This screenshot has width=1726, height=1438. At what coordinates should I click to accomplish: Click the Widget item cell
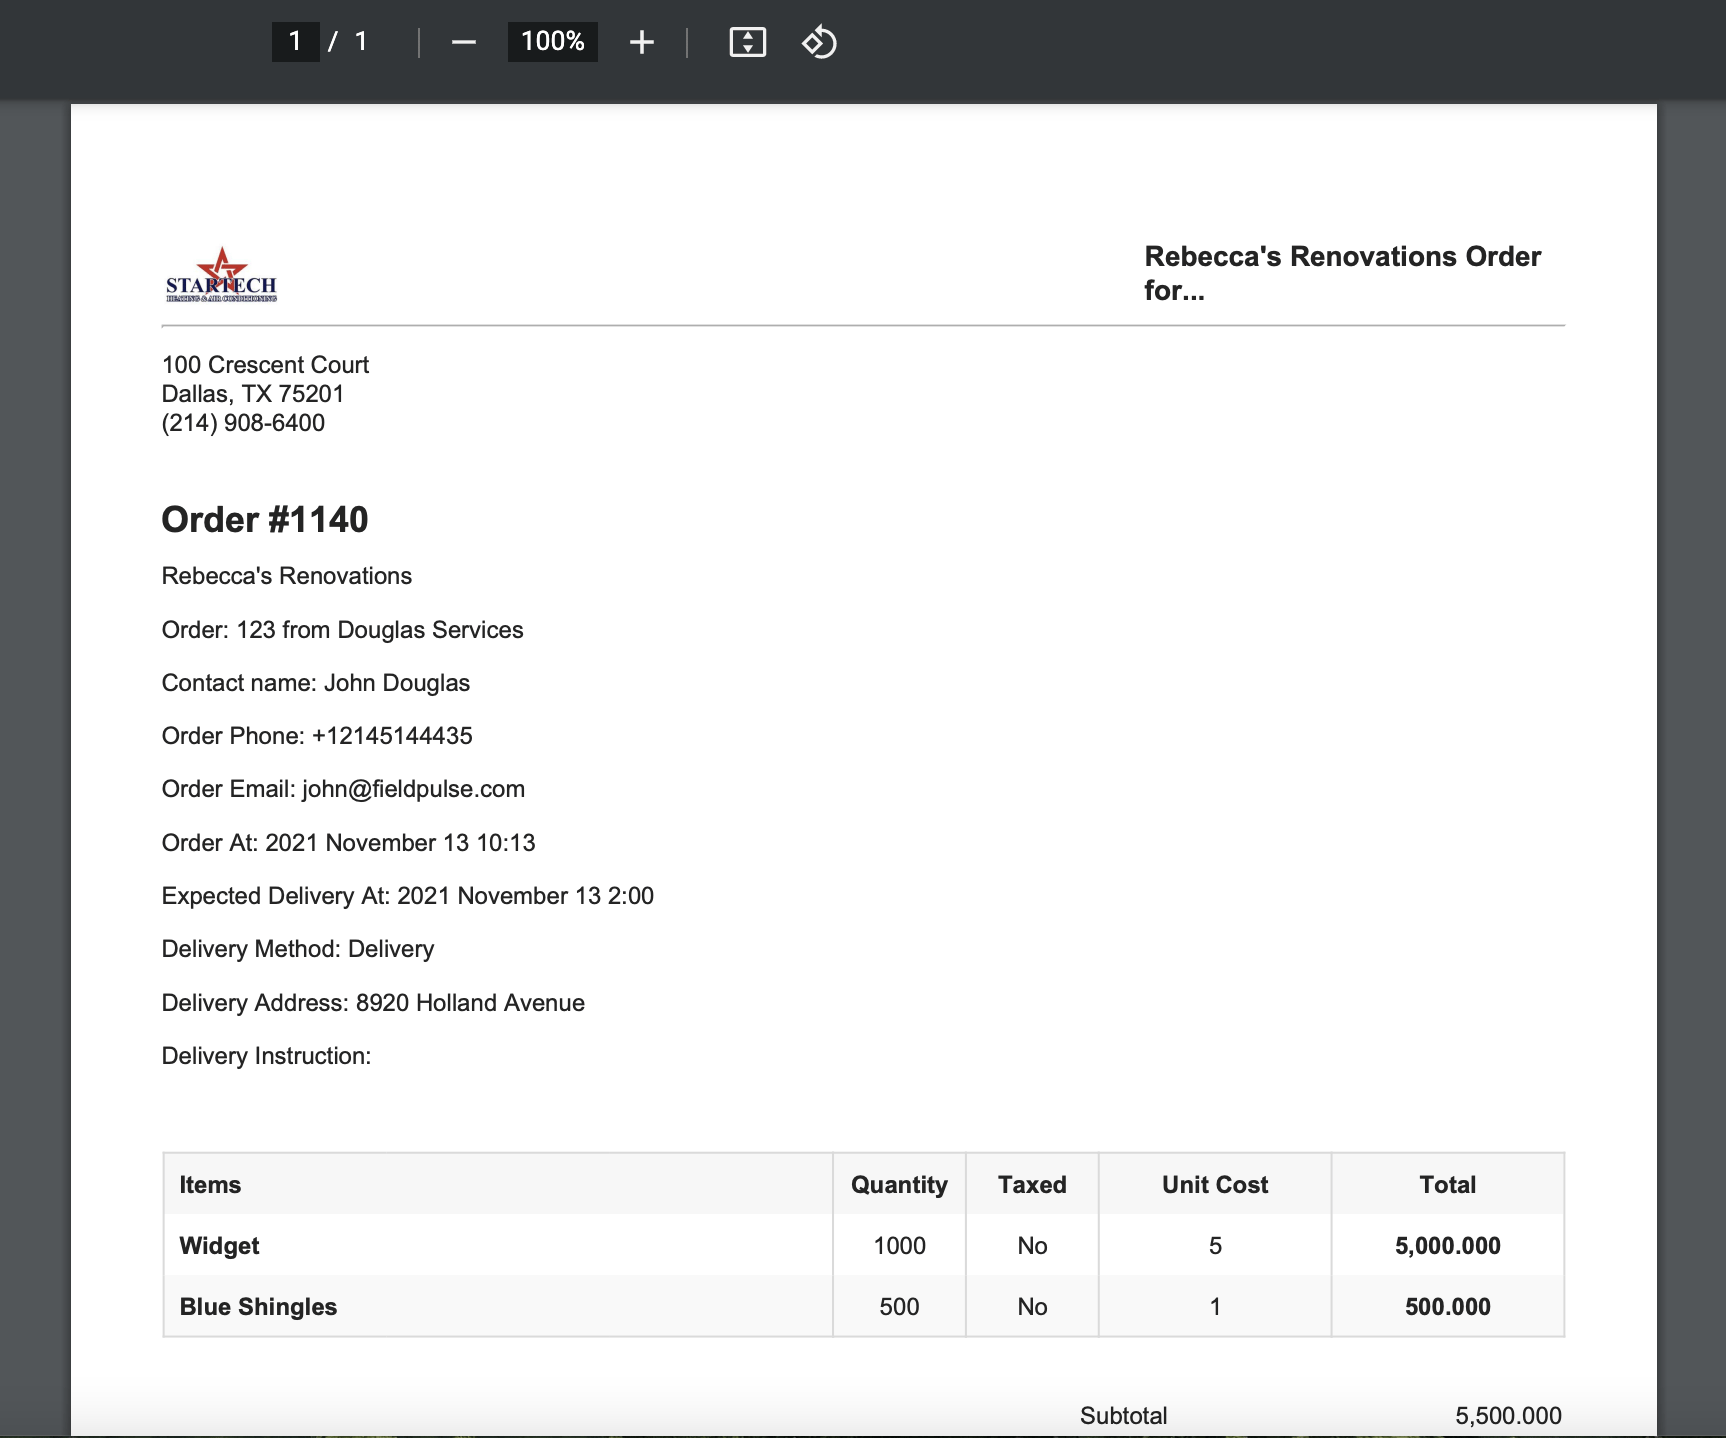pos(498,1246)
